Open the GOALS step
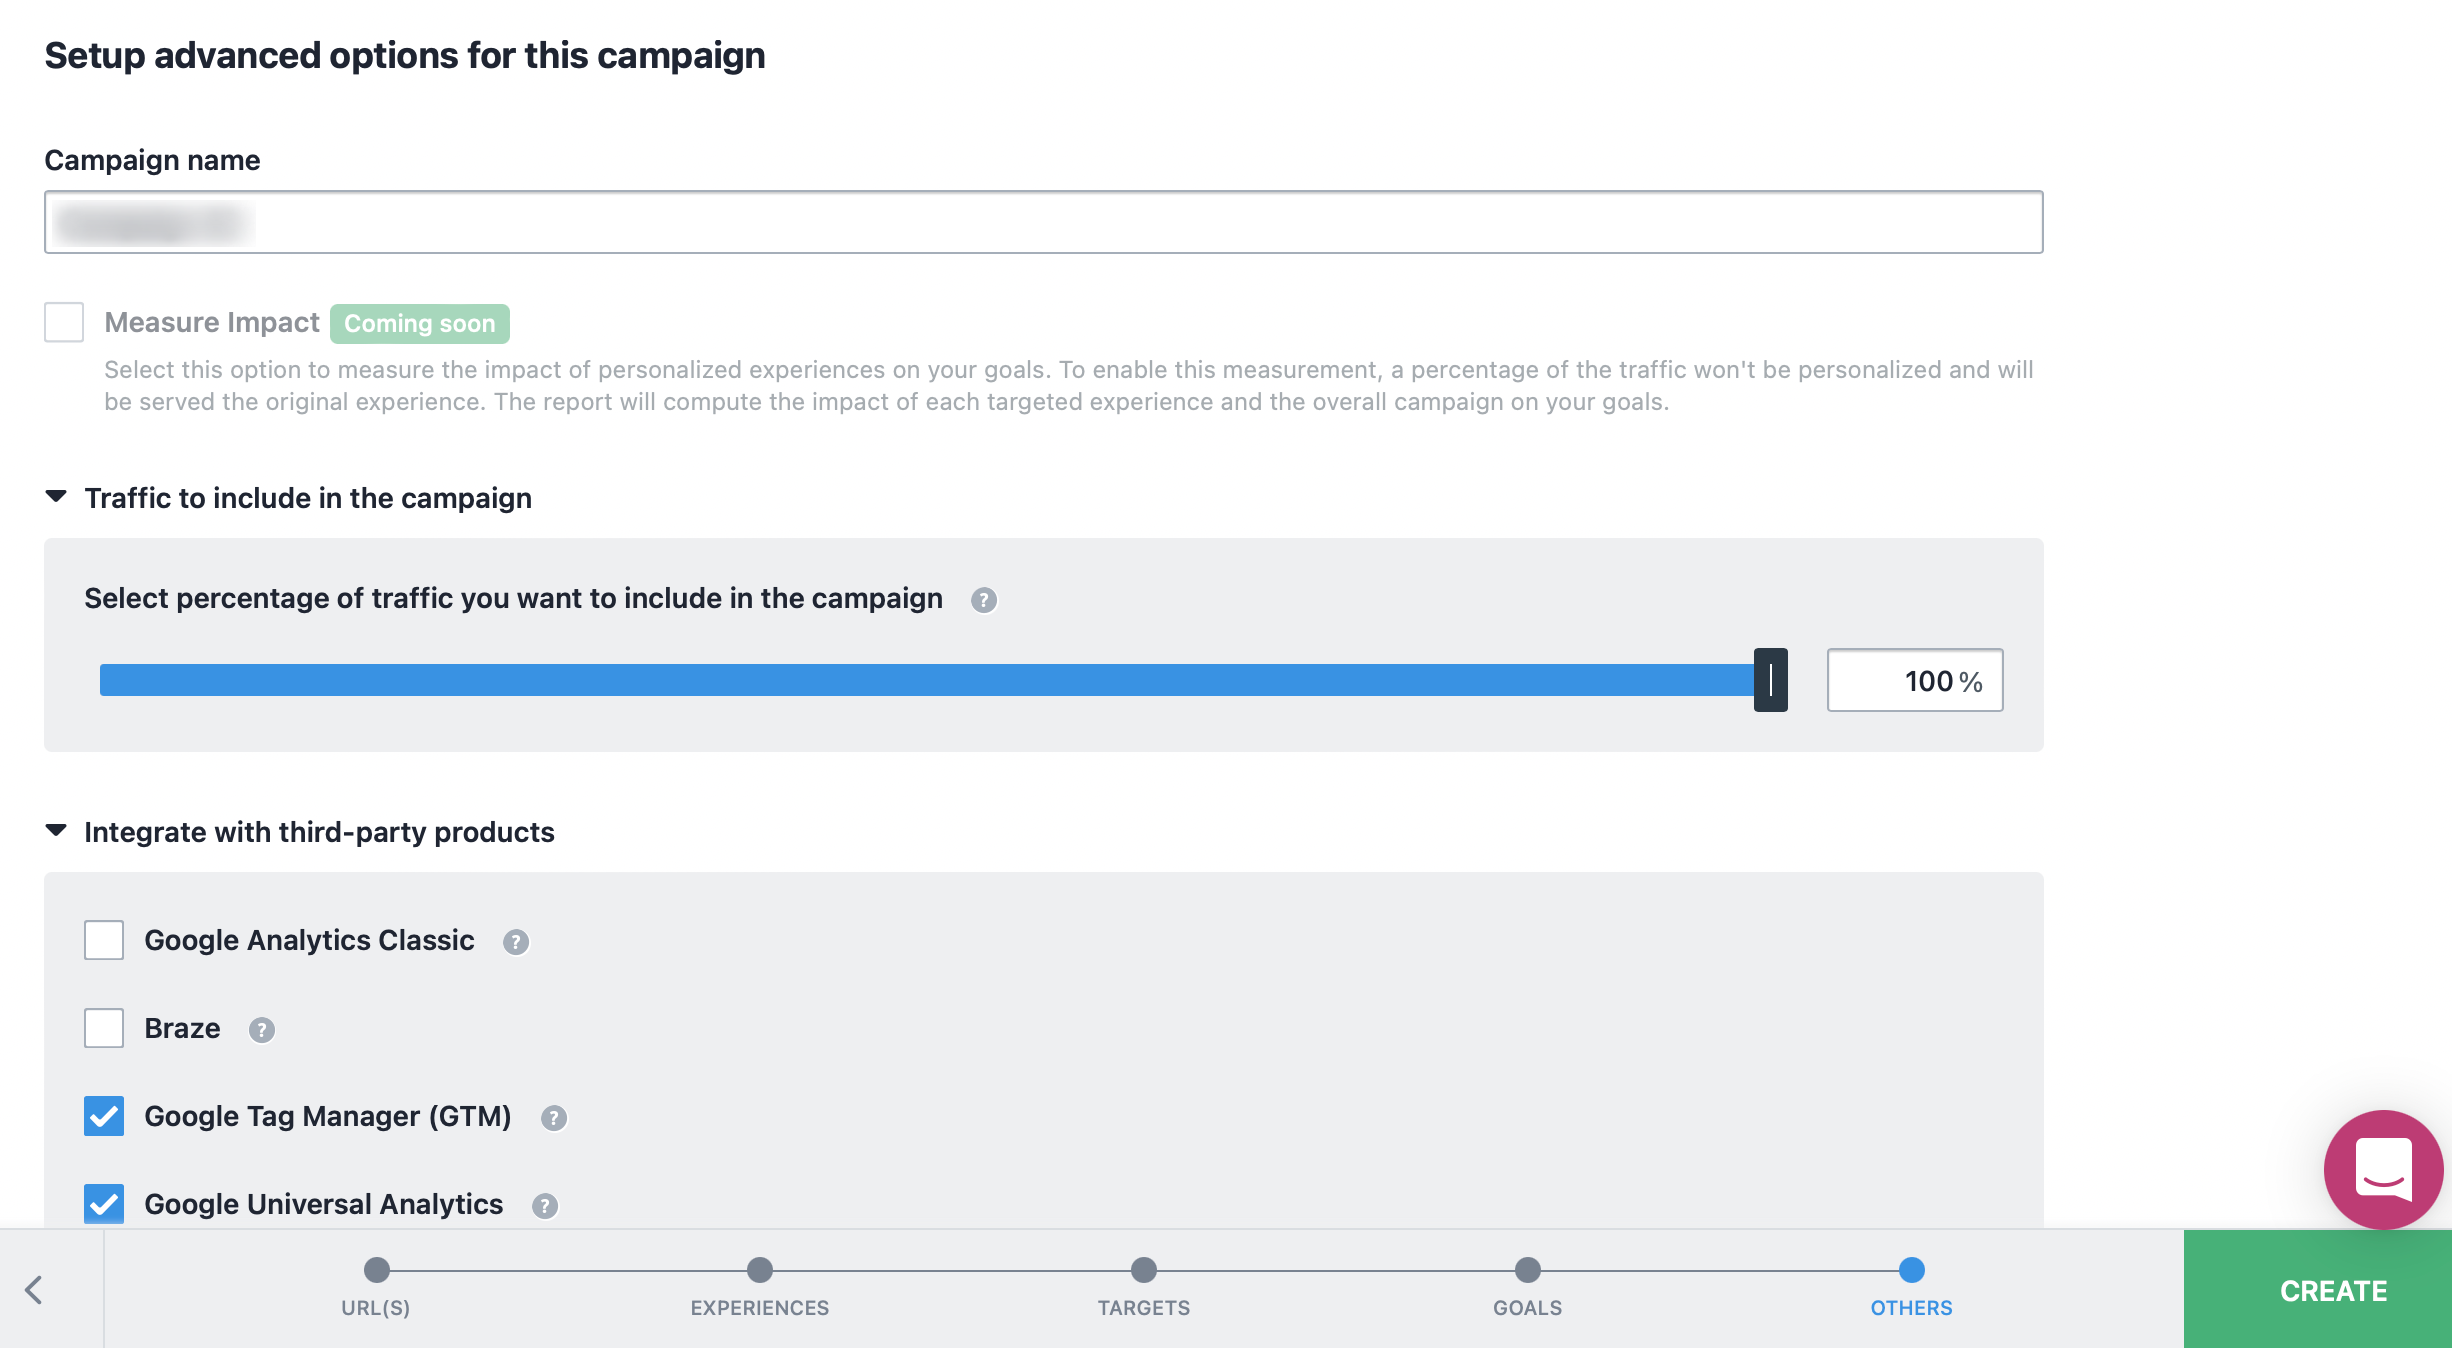2452x1348 pixels. pos(1528,1271)
